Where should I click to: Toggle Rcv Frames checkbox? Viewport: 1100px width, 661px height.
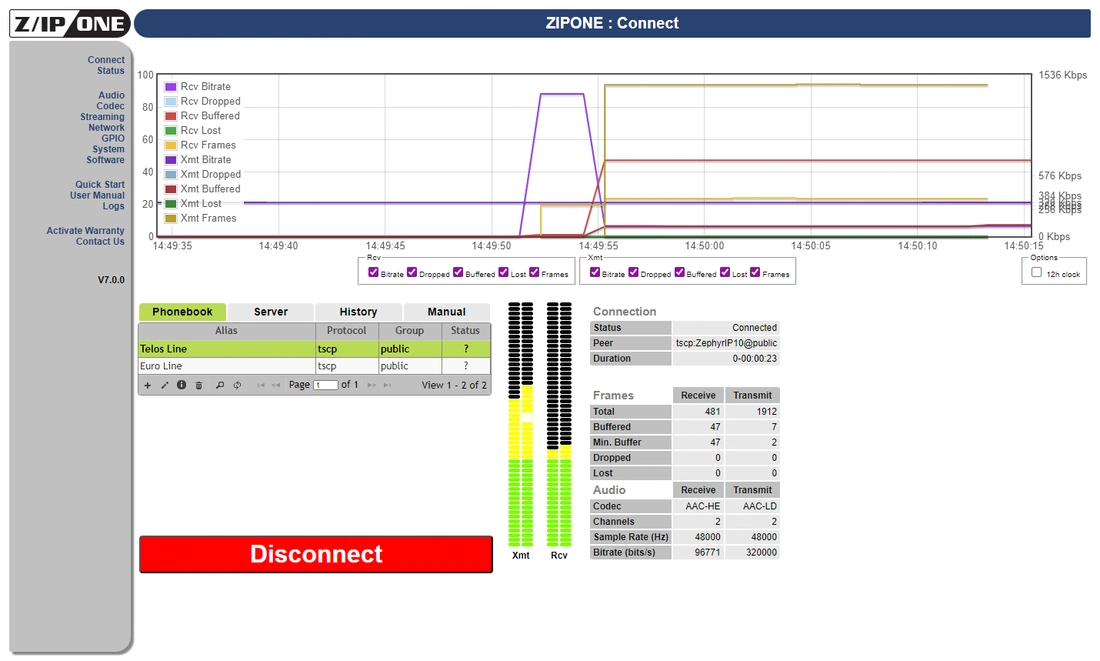(x=535, y=272)
